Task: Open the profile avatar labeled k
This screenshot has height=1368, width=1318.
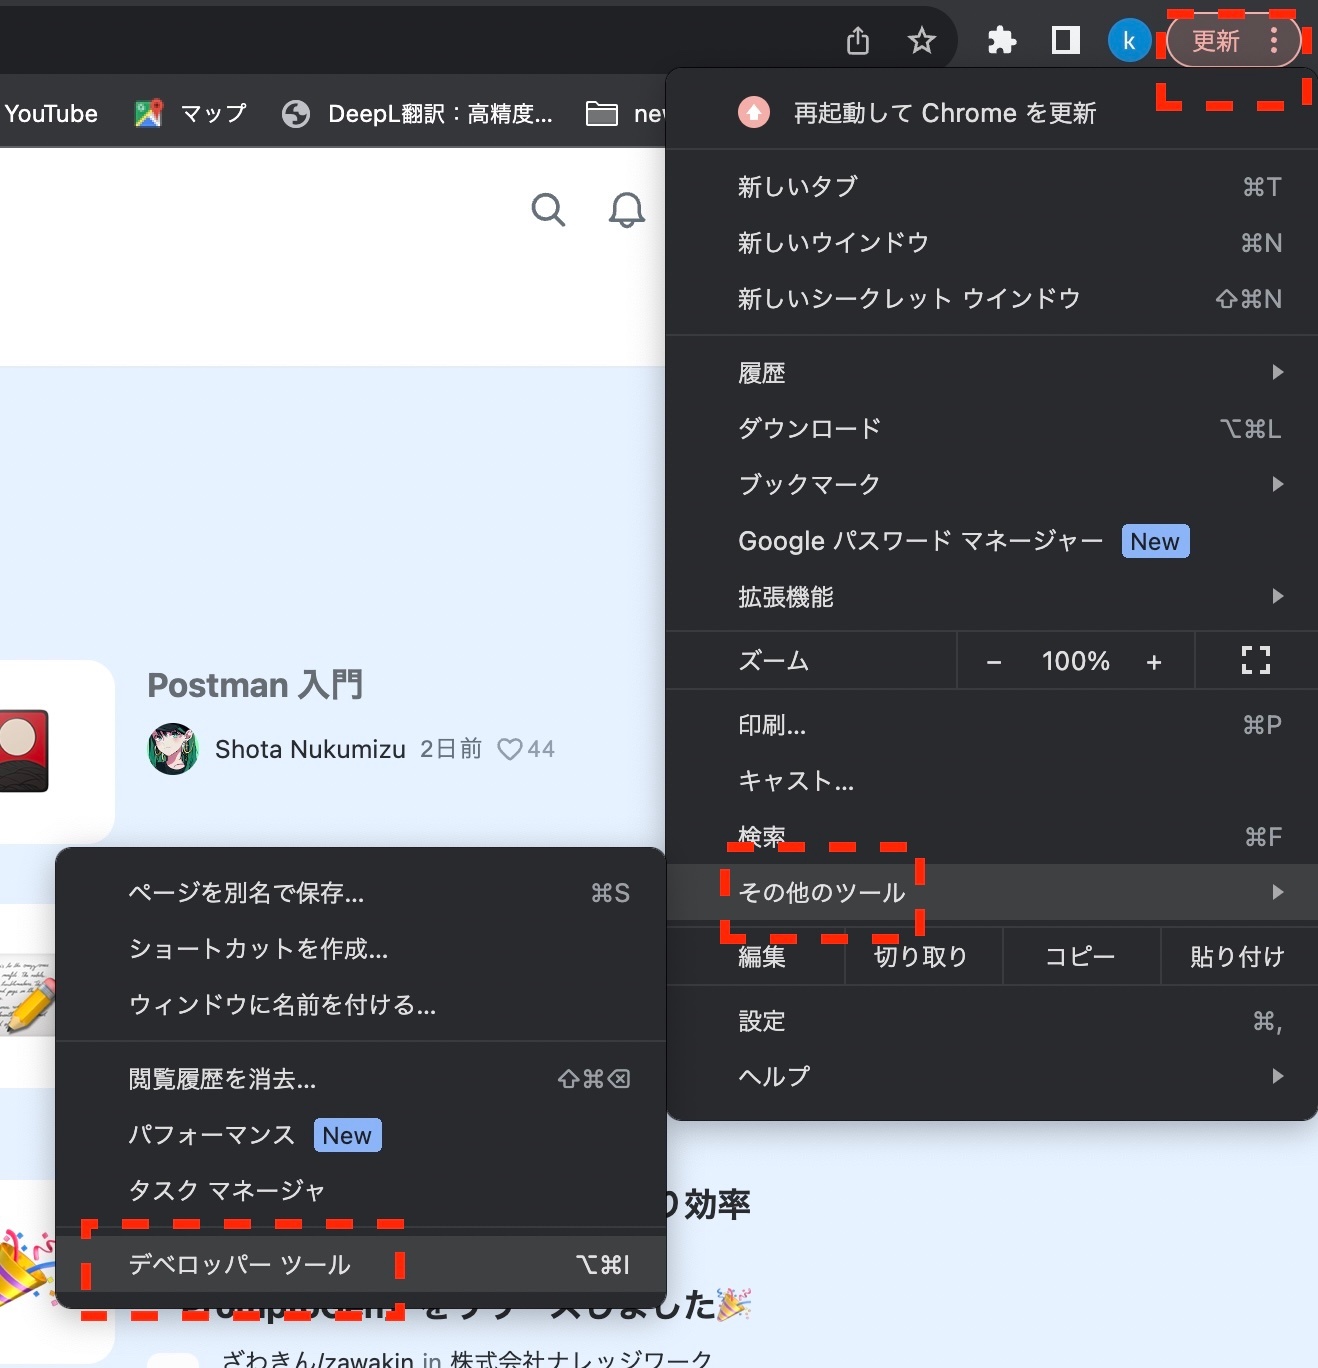Action: (x=1129, y=41)
